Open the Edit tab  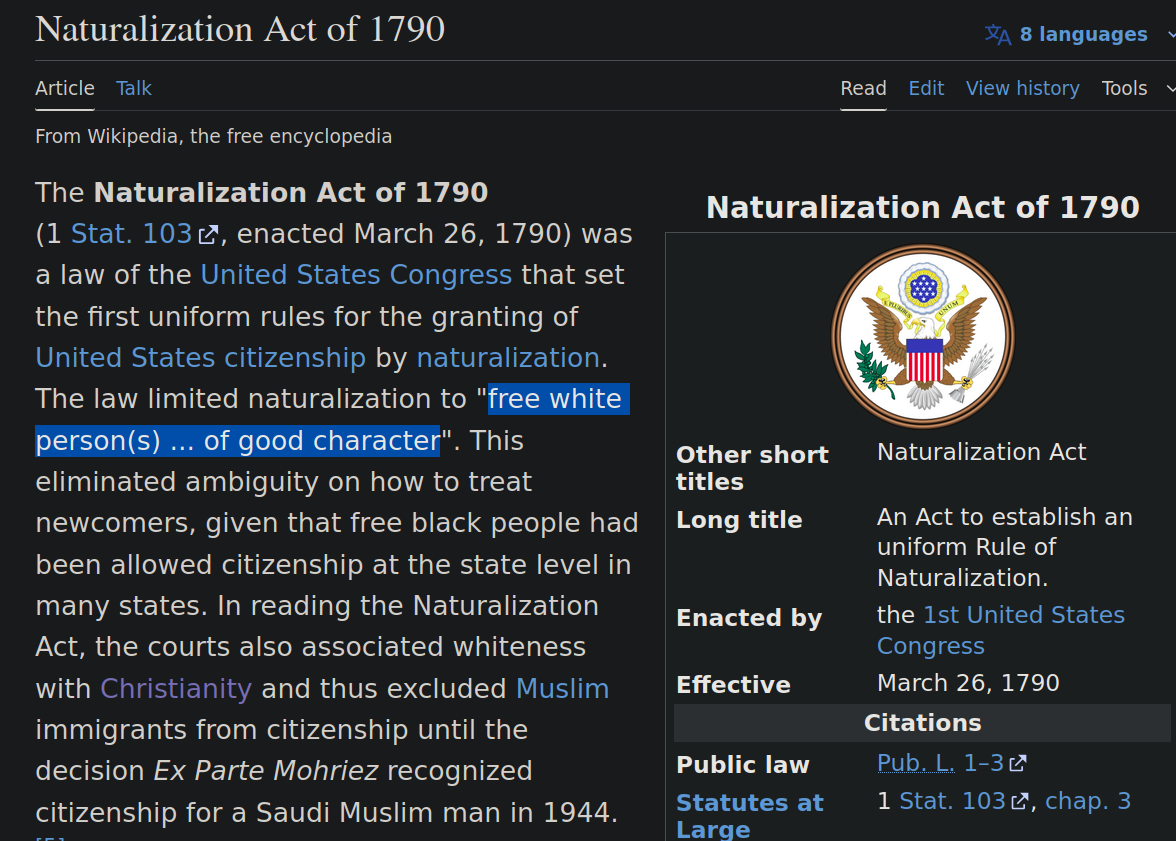[x=926, y=89]
